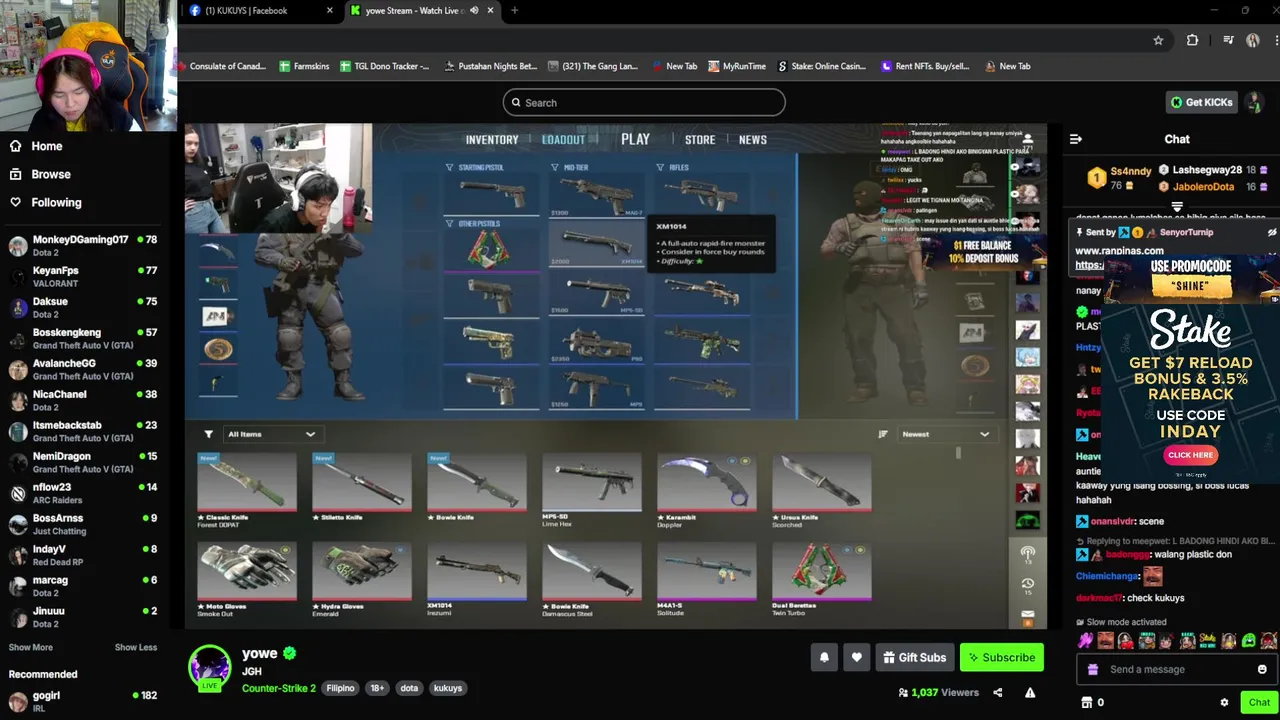Screen dimensions: 1280x720
Task: Click the verified badge next to yowe
Action: [x=289, y=653]
